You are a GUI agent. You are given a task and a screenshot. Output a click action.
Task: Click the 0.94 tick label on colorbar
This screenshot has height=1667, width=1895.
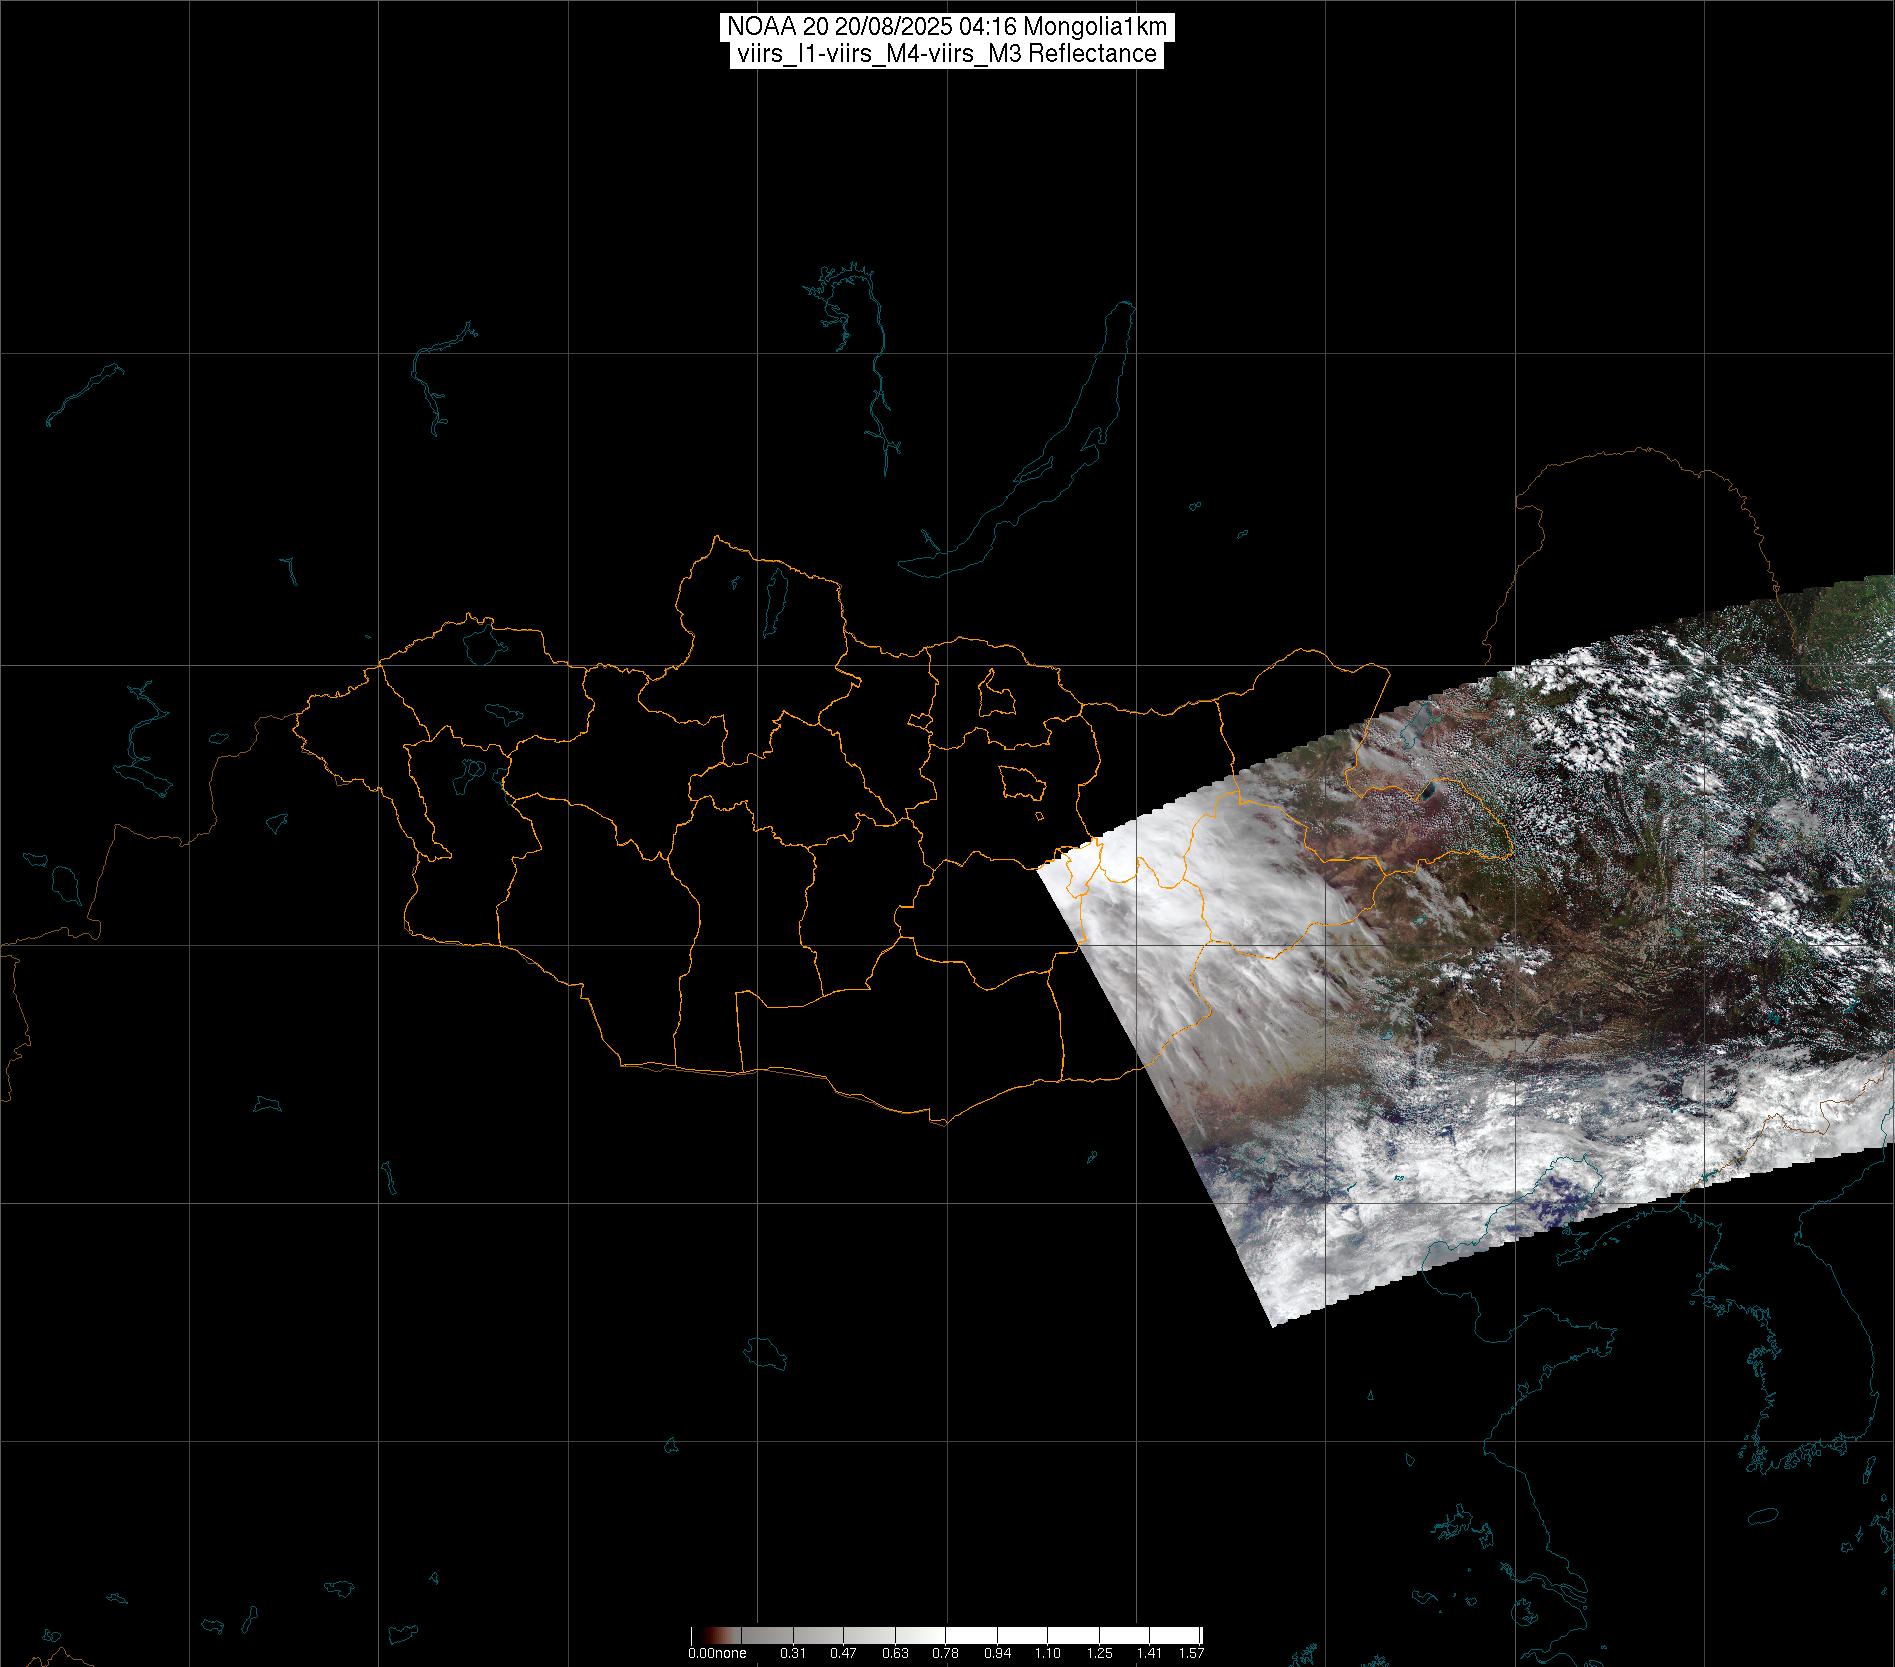point(996,1654)
